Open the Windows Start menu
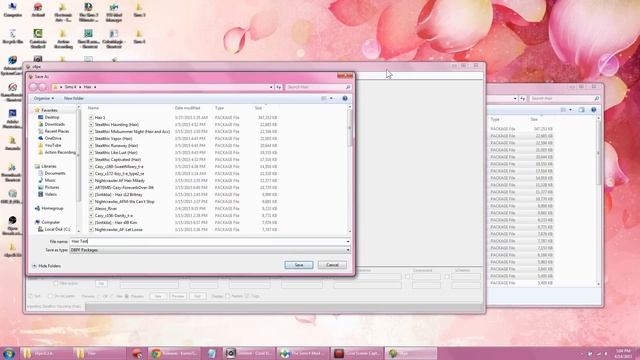The image size is (640, 360). [9, 353]
